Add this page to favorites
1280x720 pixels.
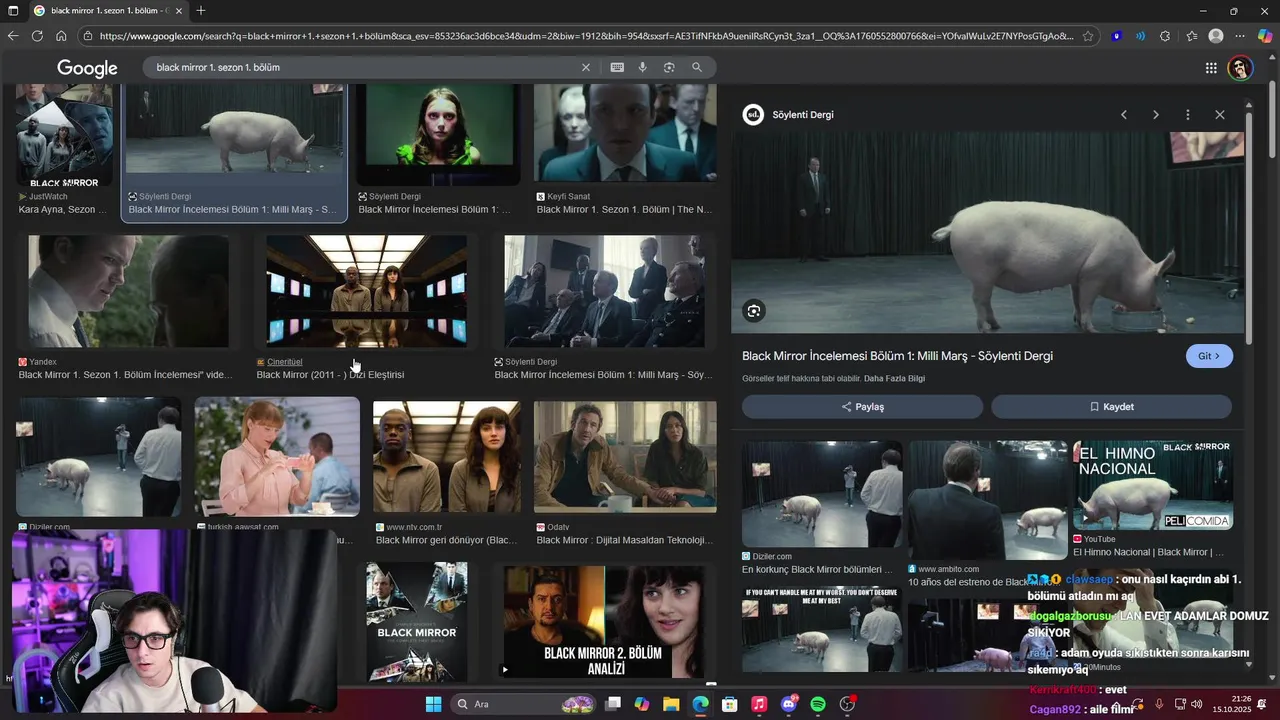(1088, 36)
